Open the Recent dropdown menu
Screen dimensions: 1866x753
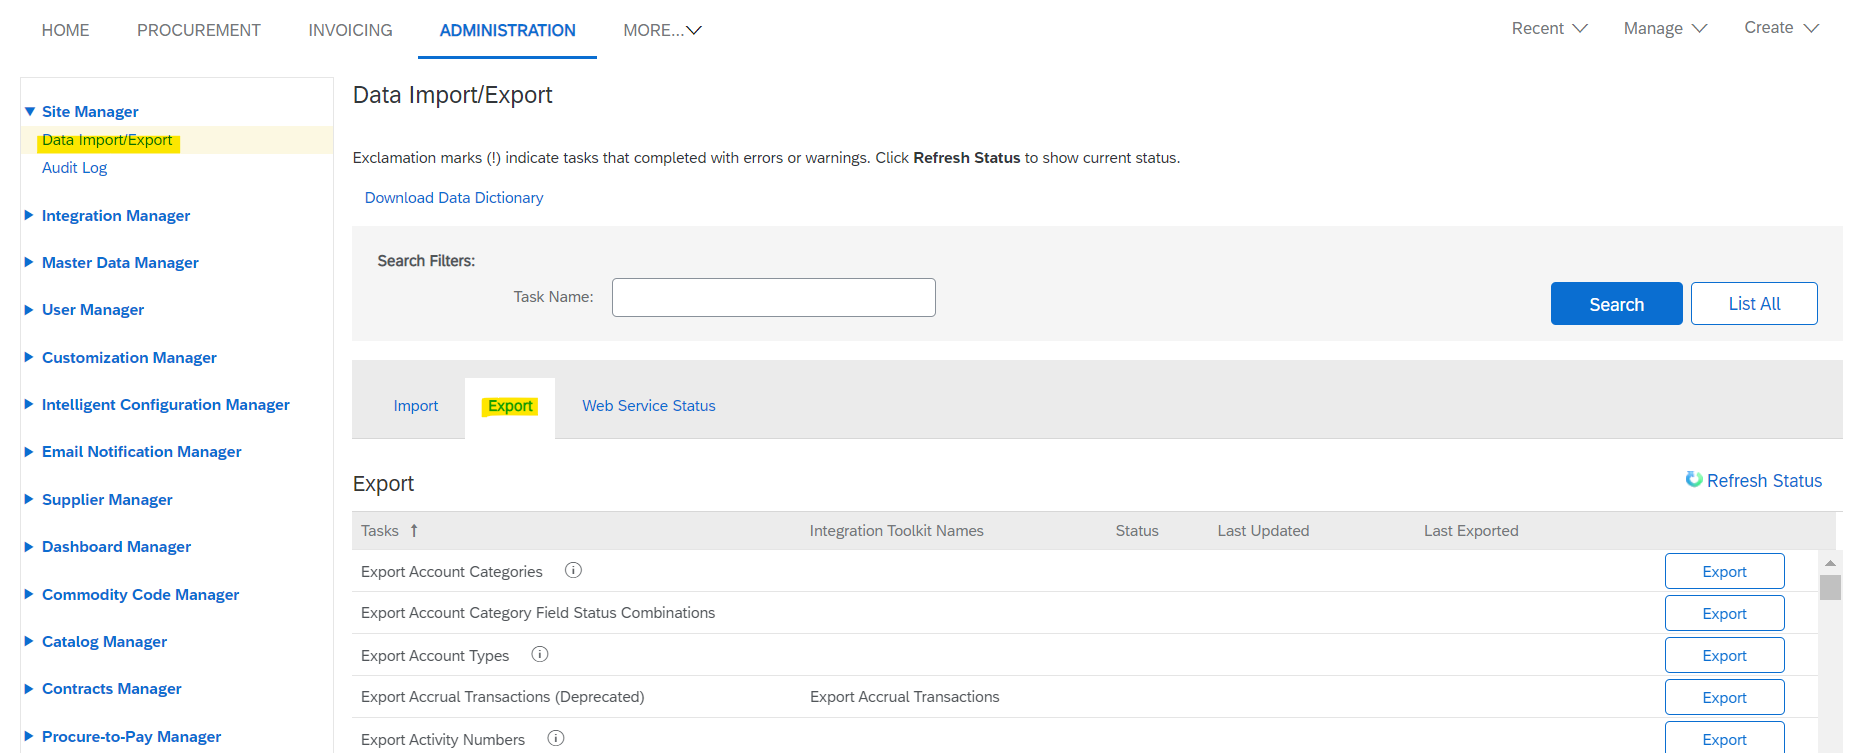(1549, 29)
